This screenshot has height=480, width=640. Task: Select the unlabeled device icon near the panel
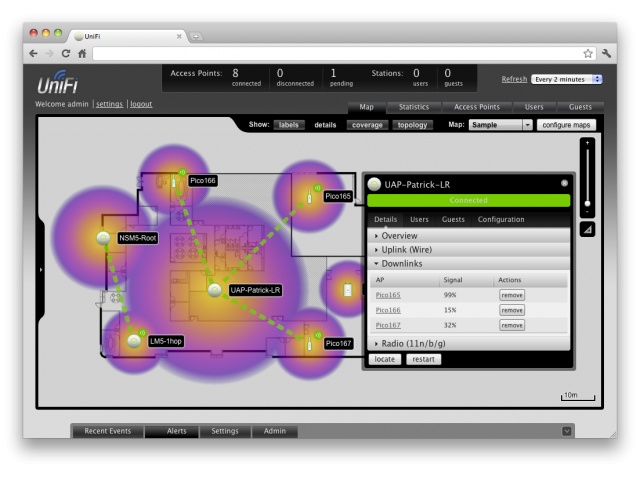(x=348, y=290)
